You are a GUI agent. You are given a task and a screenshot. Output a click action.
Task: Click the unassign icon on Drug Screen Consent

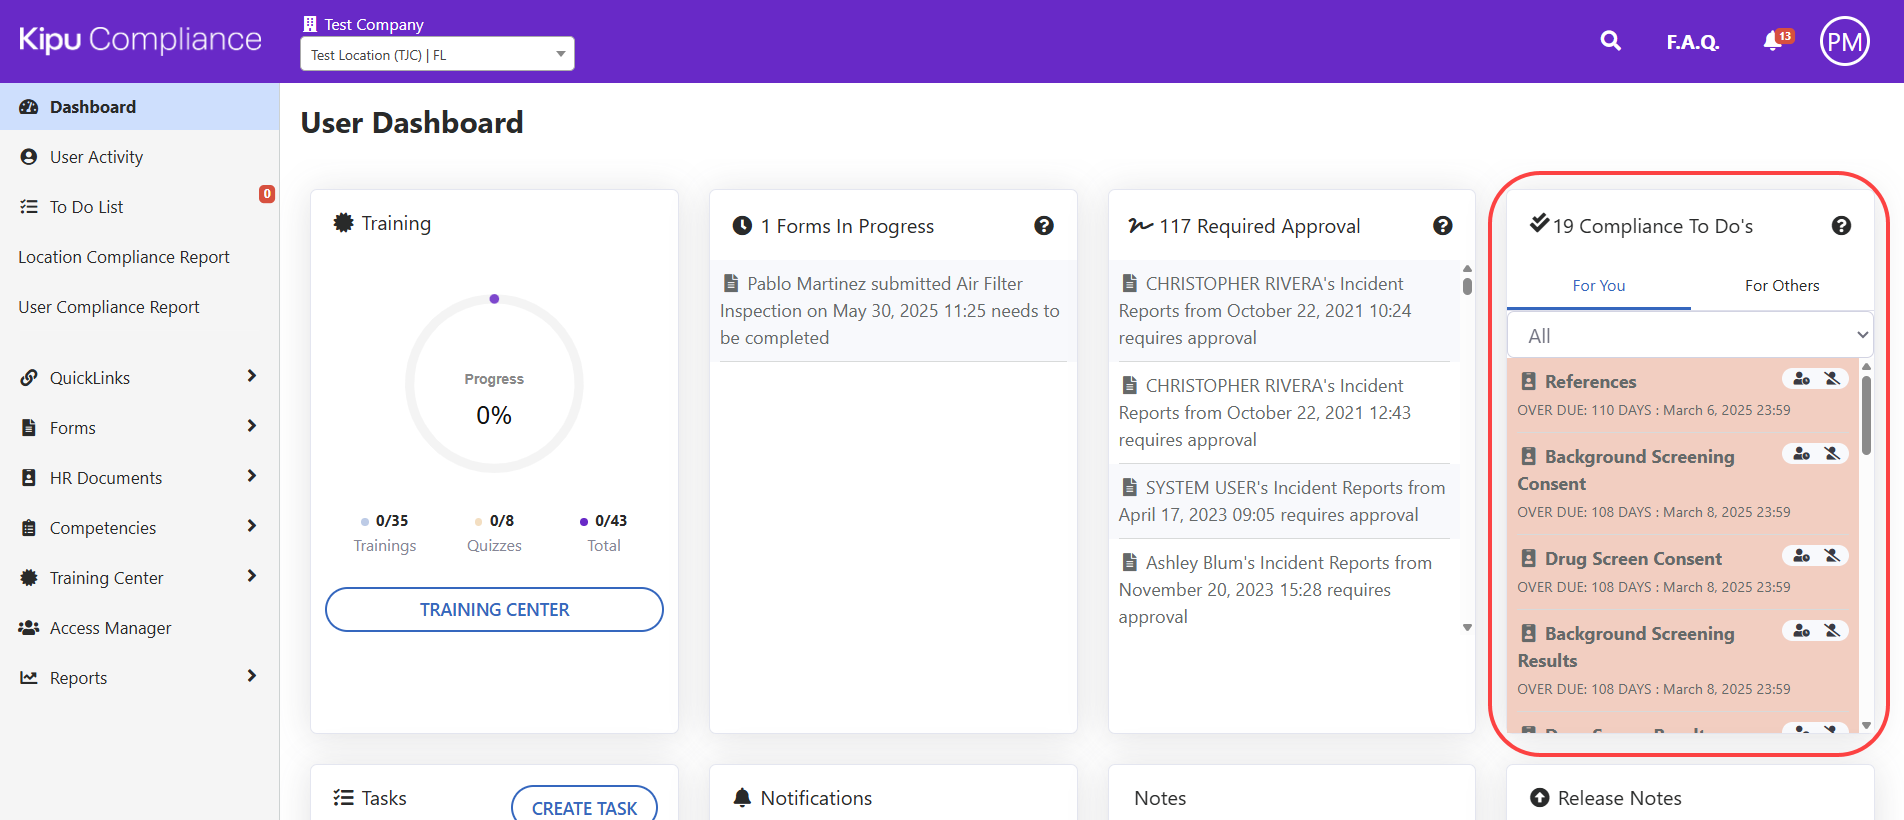(1832, 556)
